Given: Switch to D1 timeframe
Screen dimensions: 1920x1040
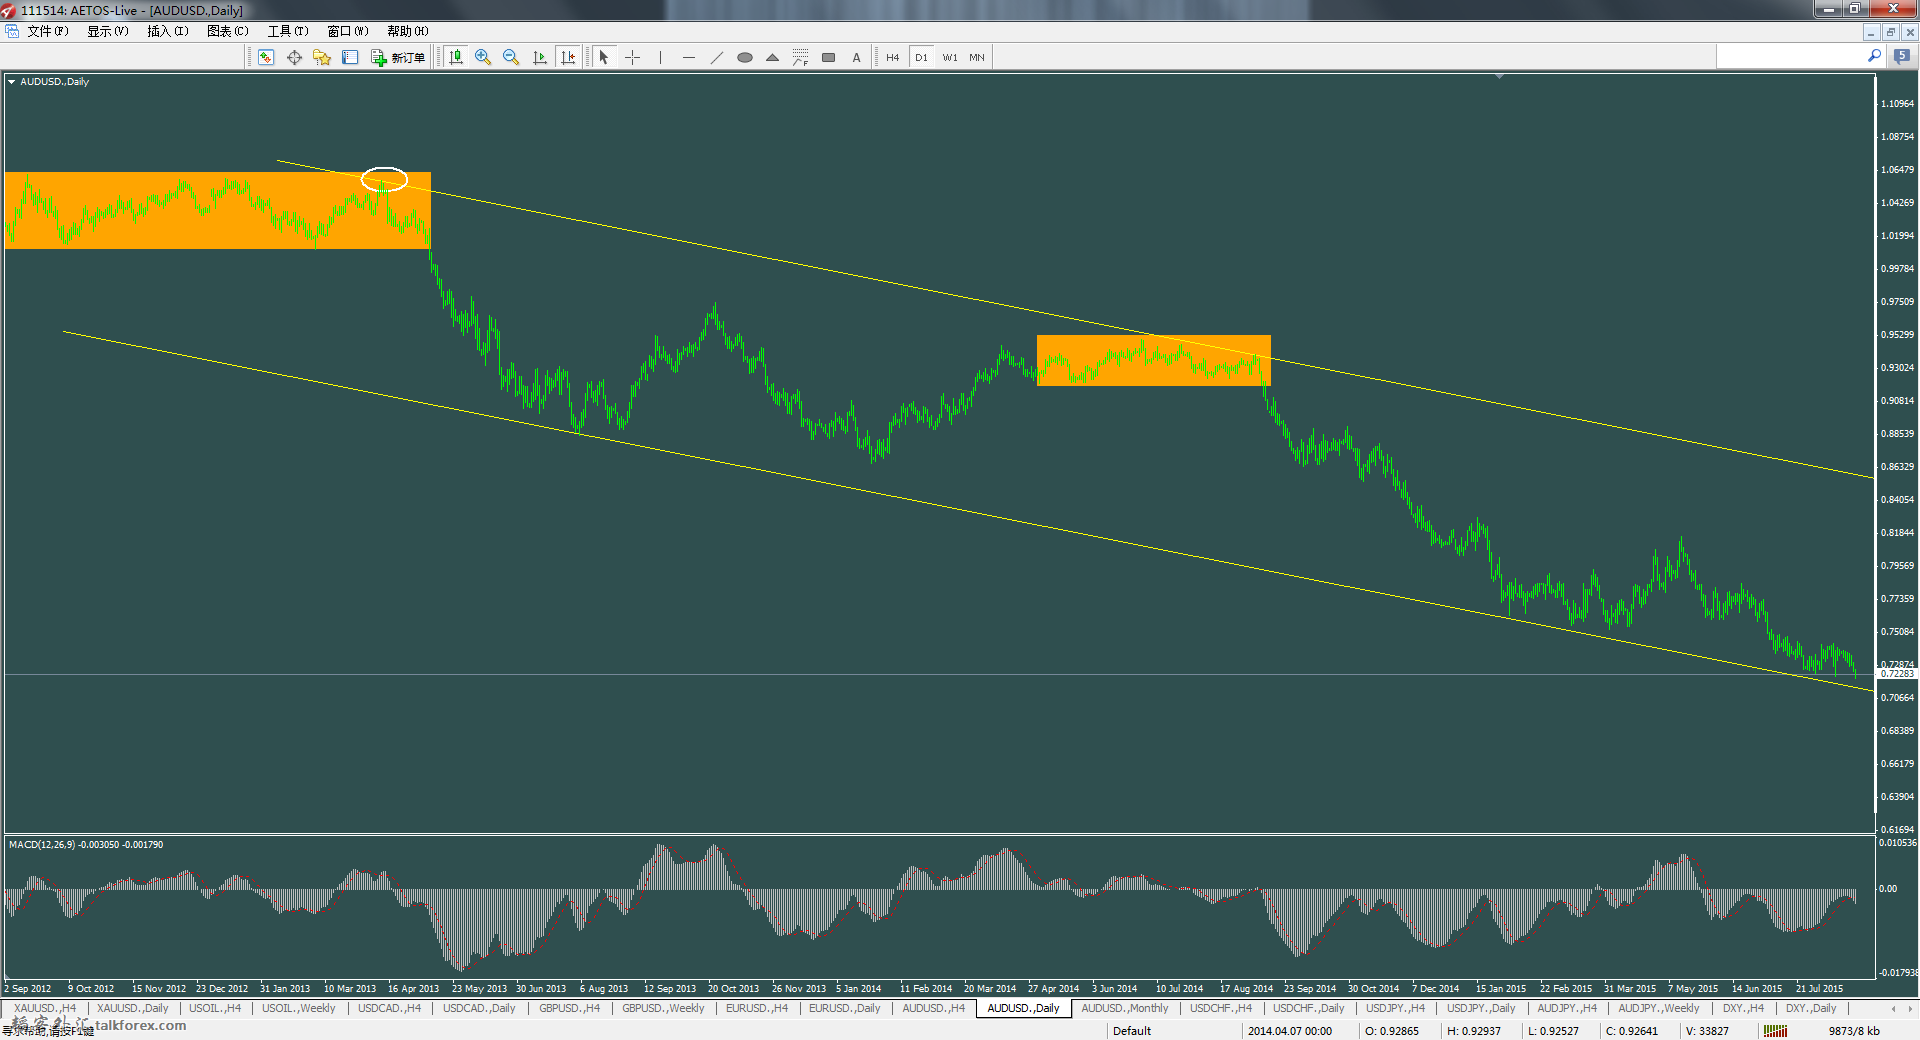Looking at the screenshot, I should [921, 57].
